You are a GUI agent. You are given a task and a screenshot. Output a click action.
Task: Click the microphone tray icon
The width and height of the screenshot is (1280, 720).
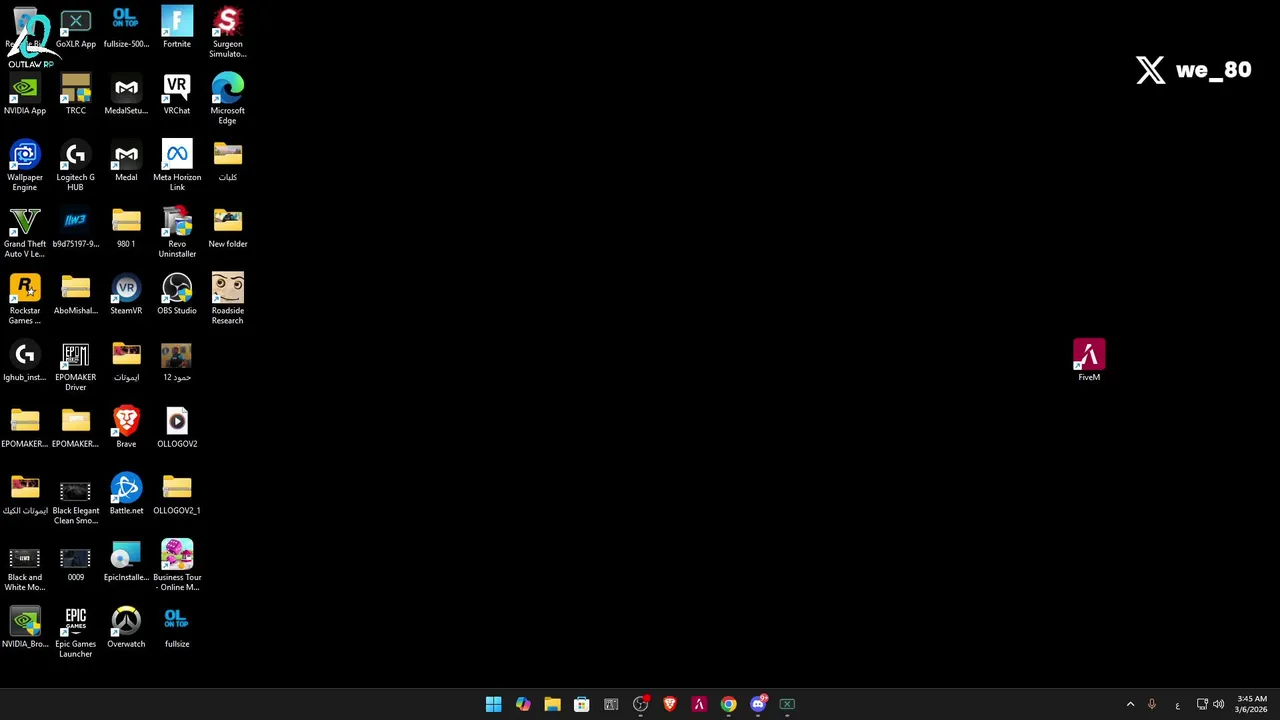[1152, 704]
